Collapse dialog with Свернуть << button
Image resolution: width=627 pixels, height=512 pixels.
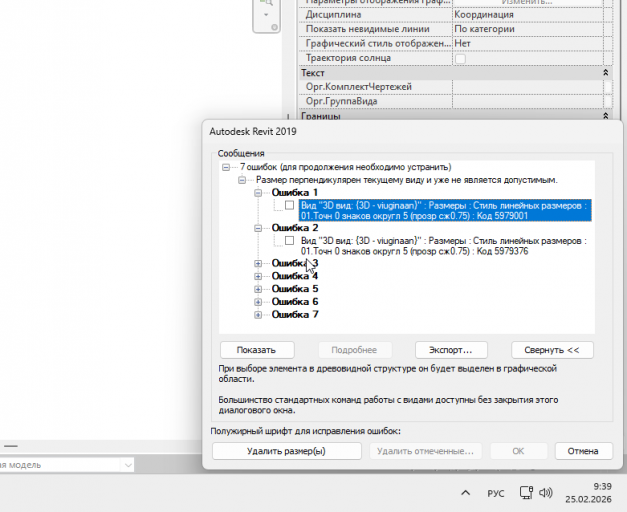[552, 350]
